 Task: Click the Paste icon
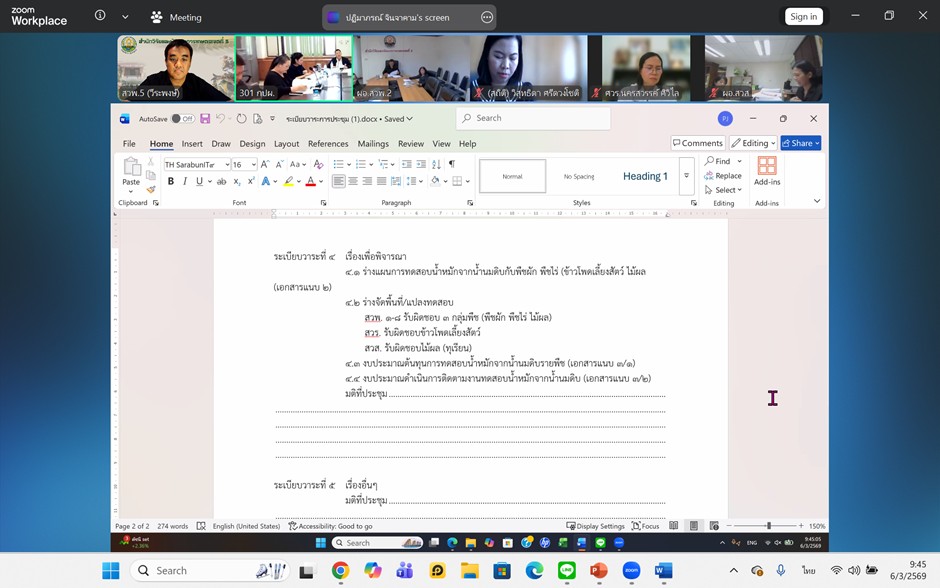pos(131,171)
